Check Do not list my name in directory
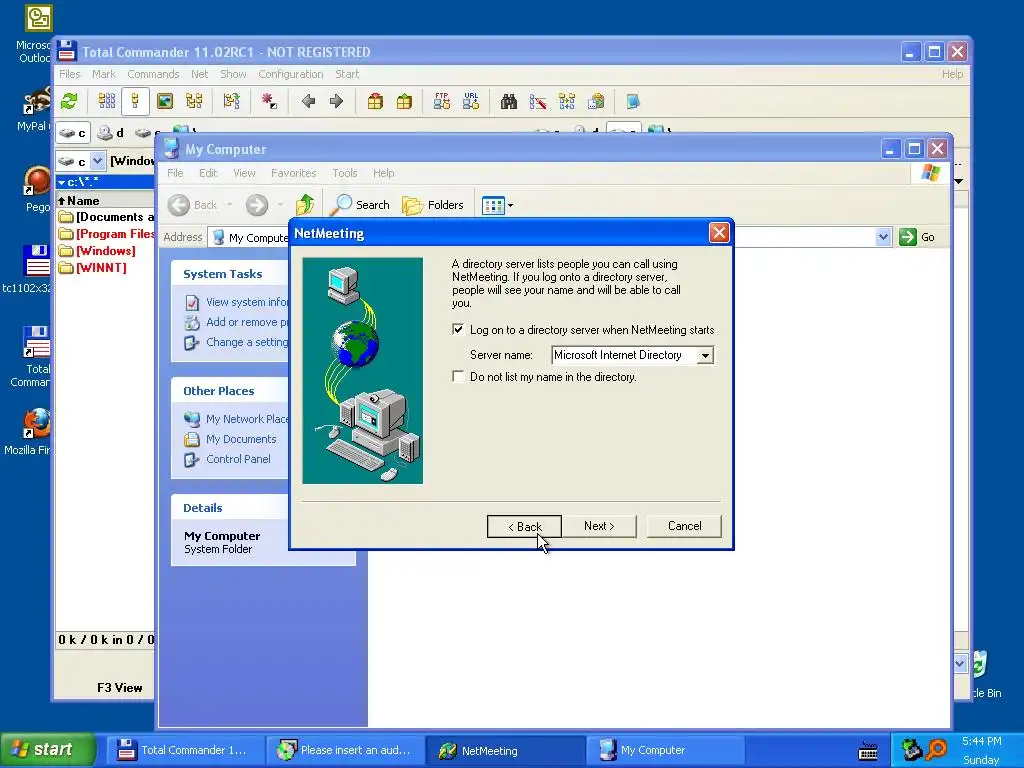The image size is (1024, 768). pyautogui.click(x=458, y=377)
